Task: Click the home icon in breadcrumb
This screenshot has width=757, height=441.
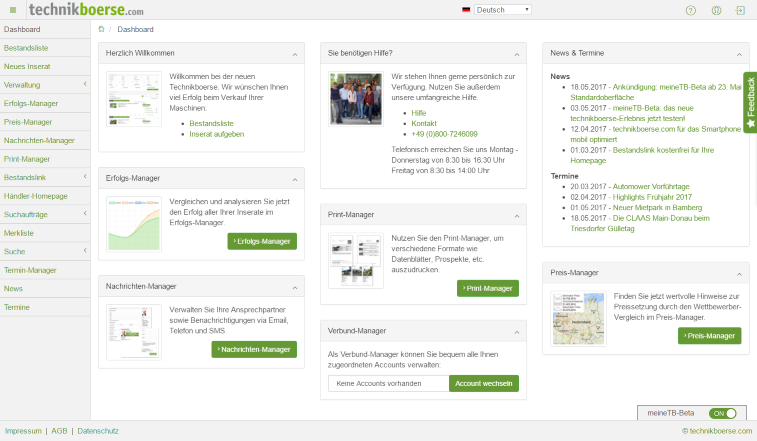Action: click(101, 29)
